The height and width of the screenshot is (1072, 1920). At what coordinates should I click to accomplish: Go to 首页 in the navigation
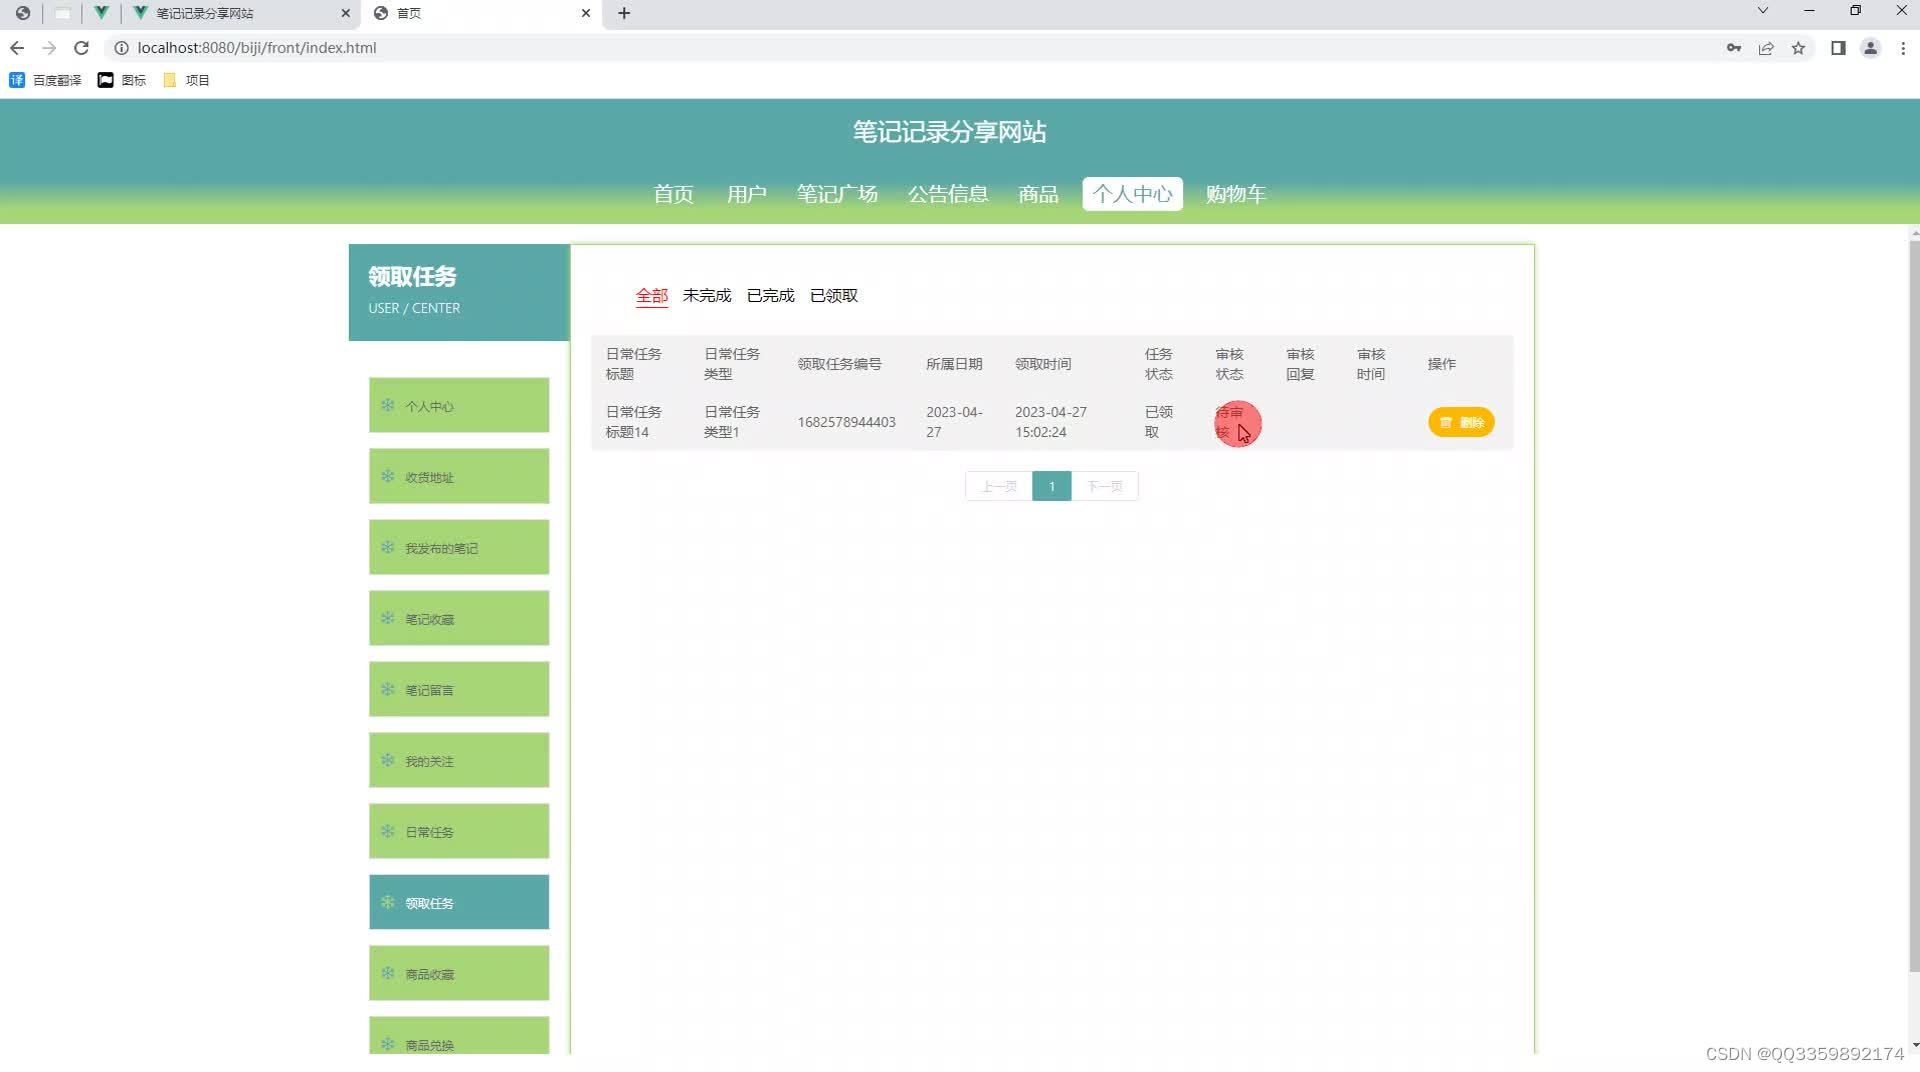(x=674, y=194)
